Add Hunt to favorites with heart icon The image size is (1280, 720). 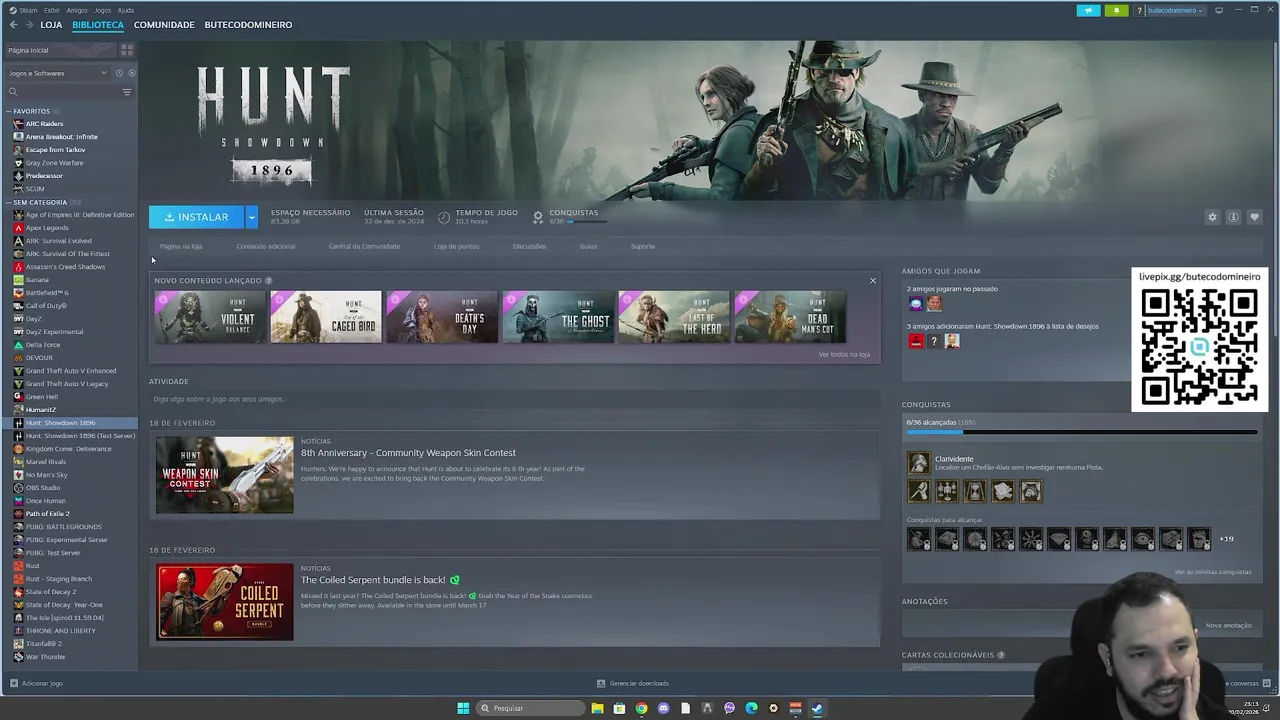tap(1254, 217)
